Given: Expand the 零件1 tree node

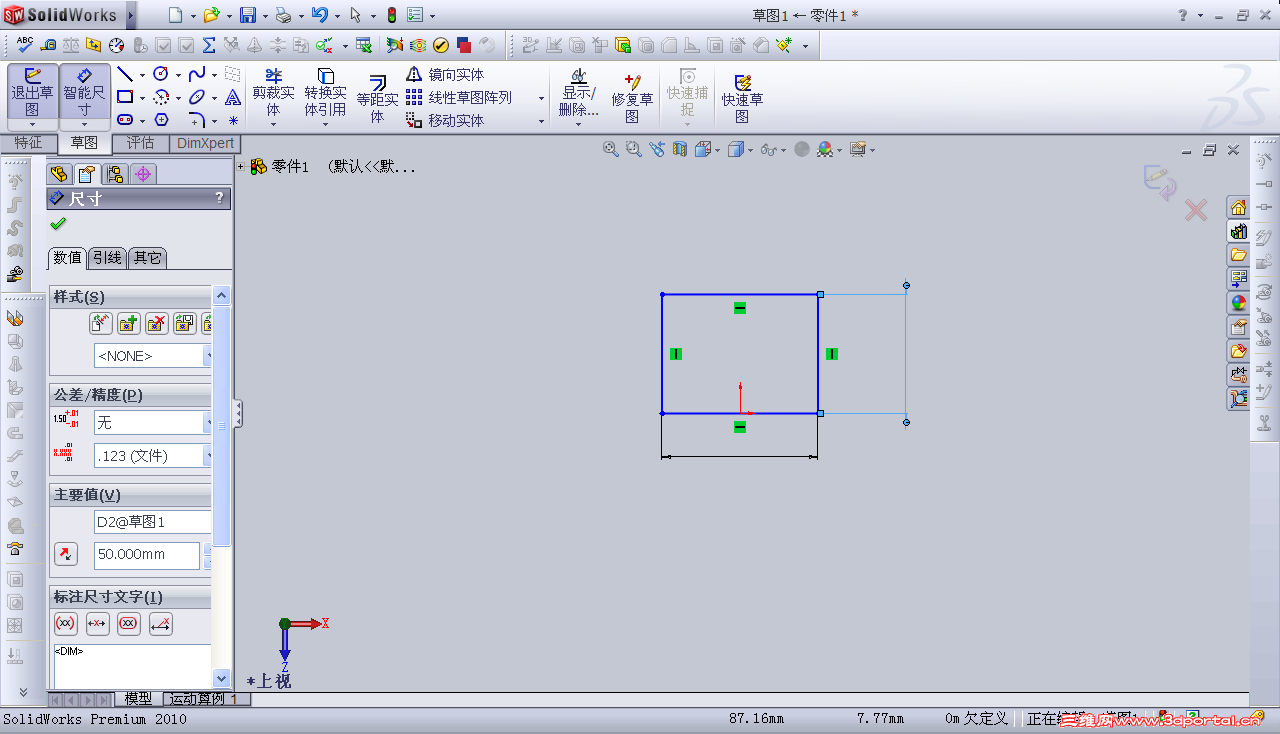Looking at the screenshot, I should pos(241,167).
